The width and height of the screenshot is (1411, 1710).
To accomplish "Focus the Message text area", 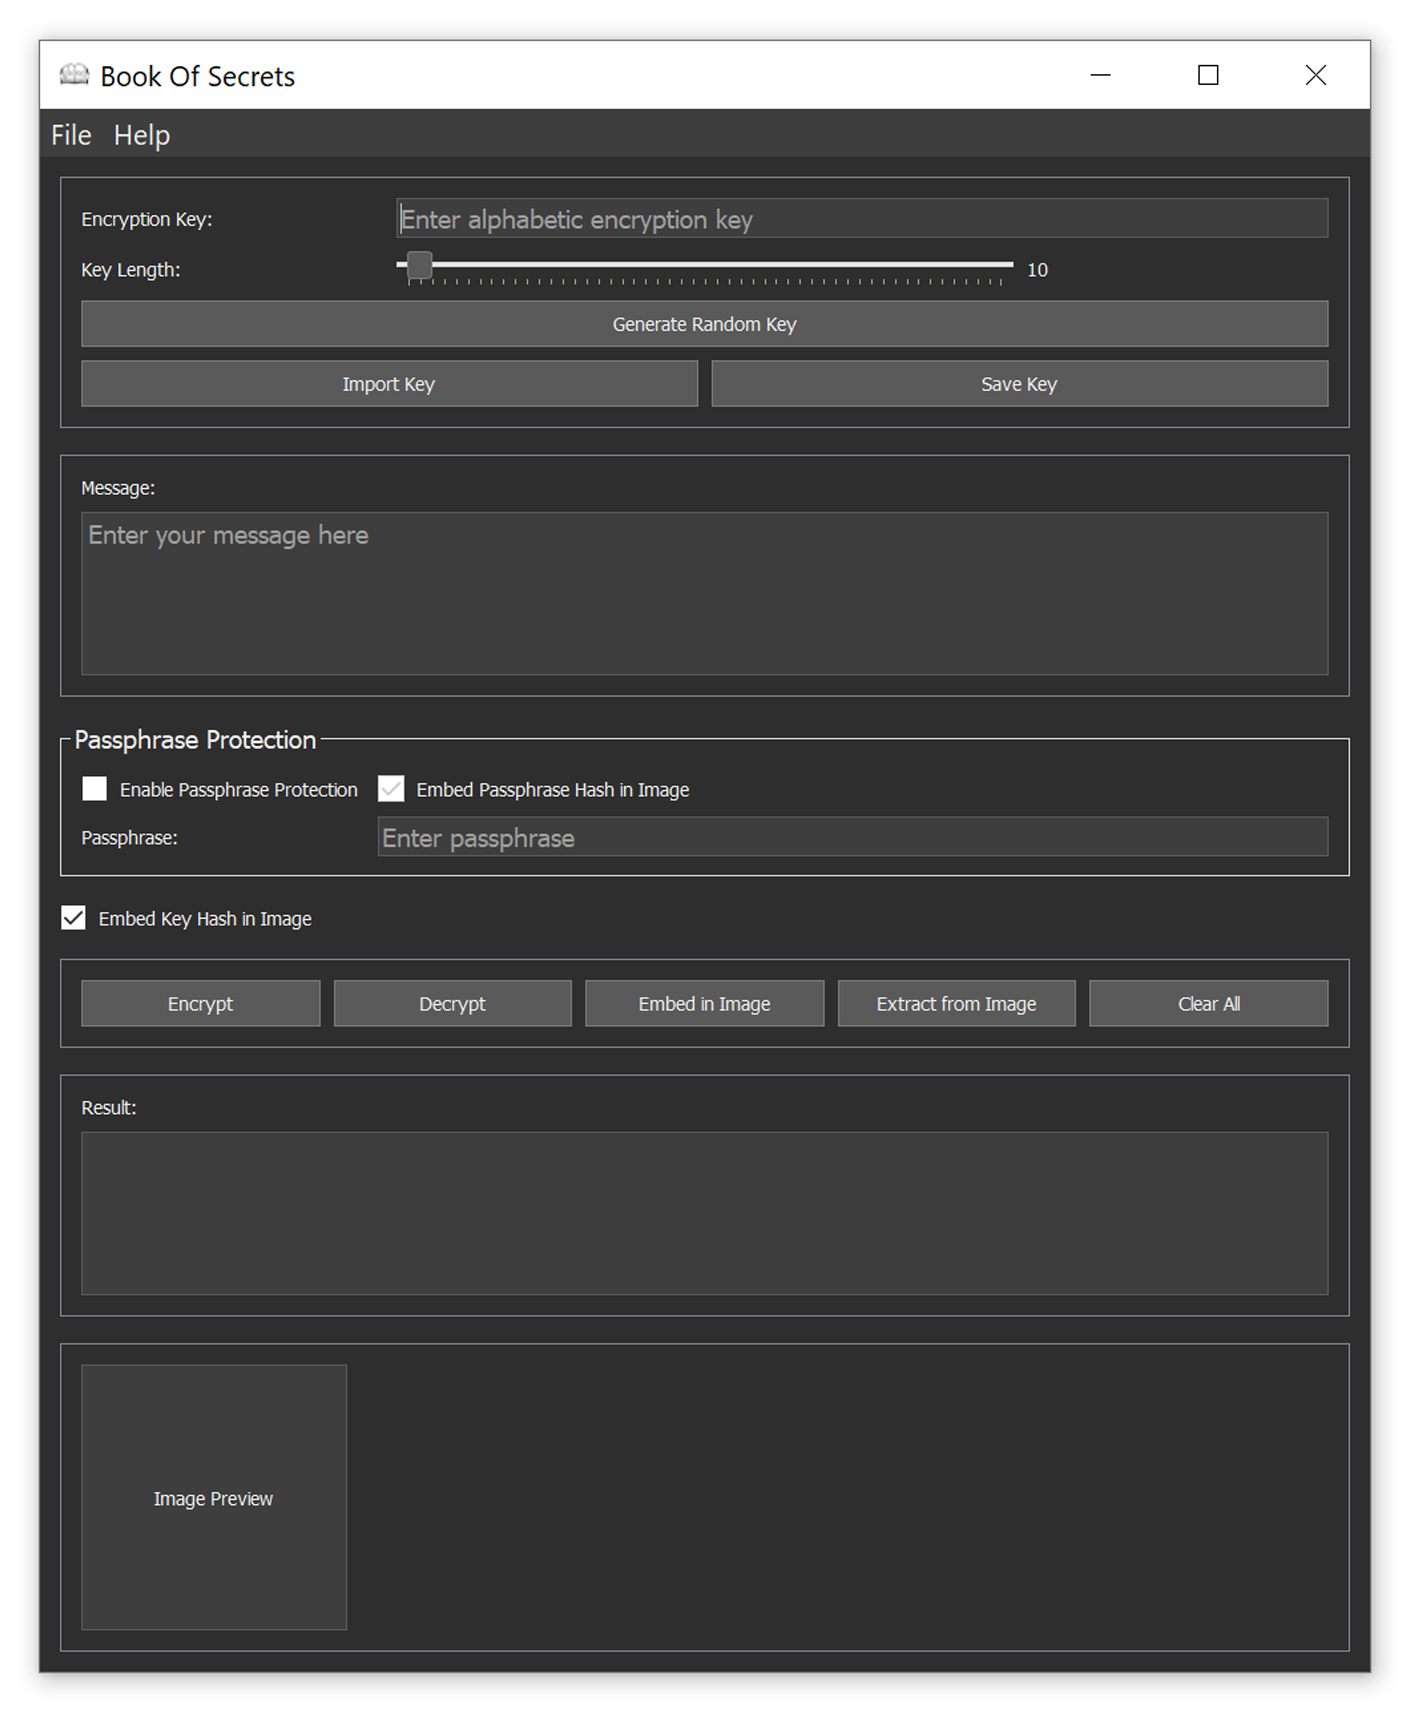I will click(x=704, y=594).
